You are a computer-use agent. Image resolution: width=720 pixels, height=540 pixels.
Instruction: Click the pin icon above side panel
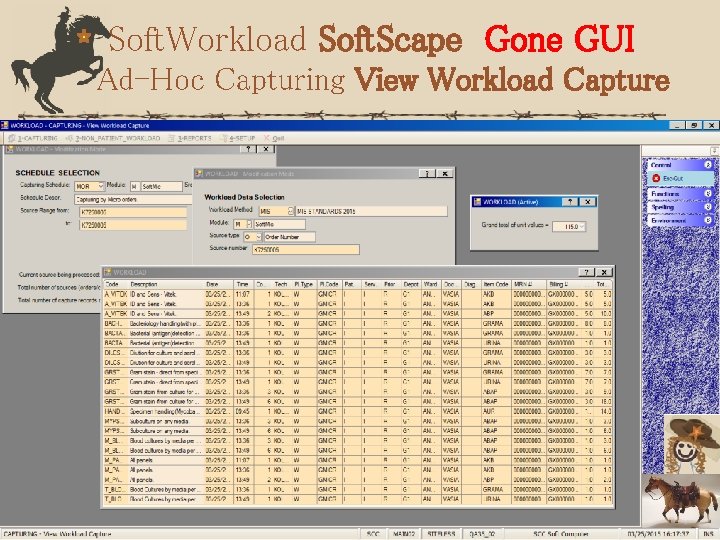coord(714,150)
